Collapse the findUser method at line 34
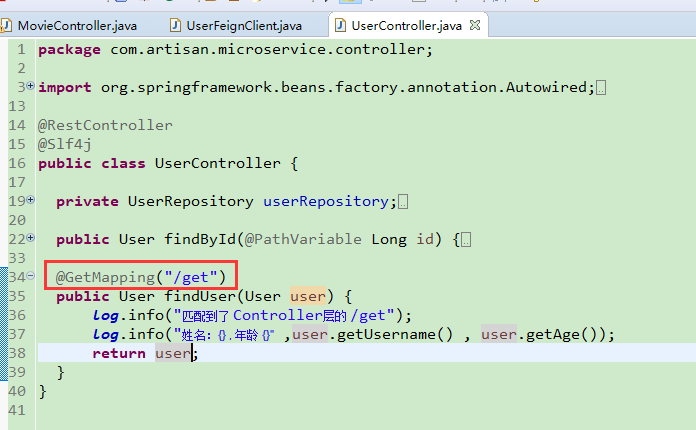This screenshot has height=430, width=696. pos(30,276)
